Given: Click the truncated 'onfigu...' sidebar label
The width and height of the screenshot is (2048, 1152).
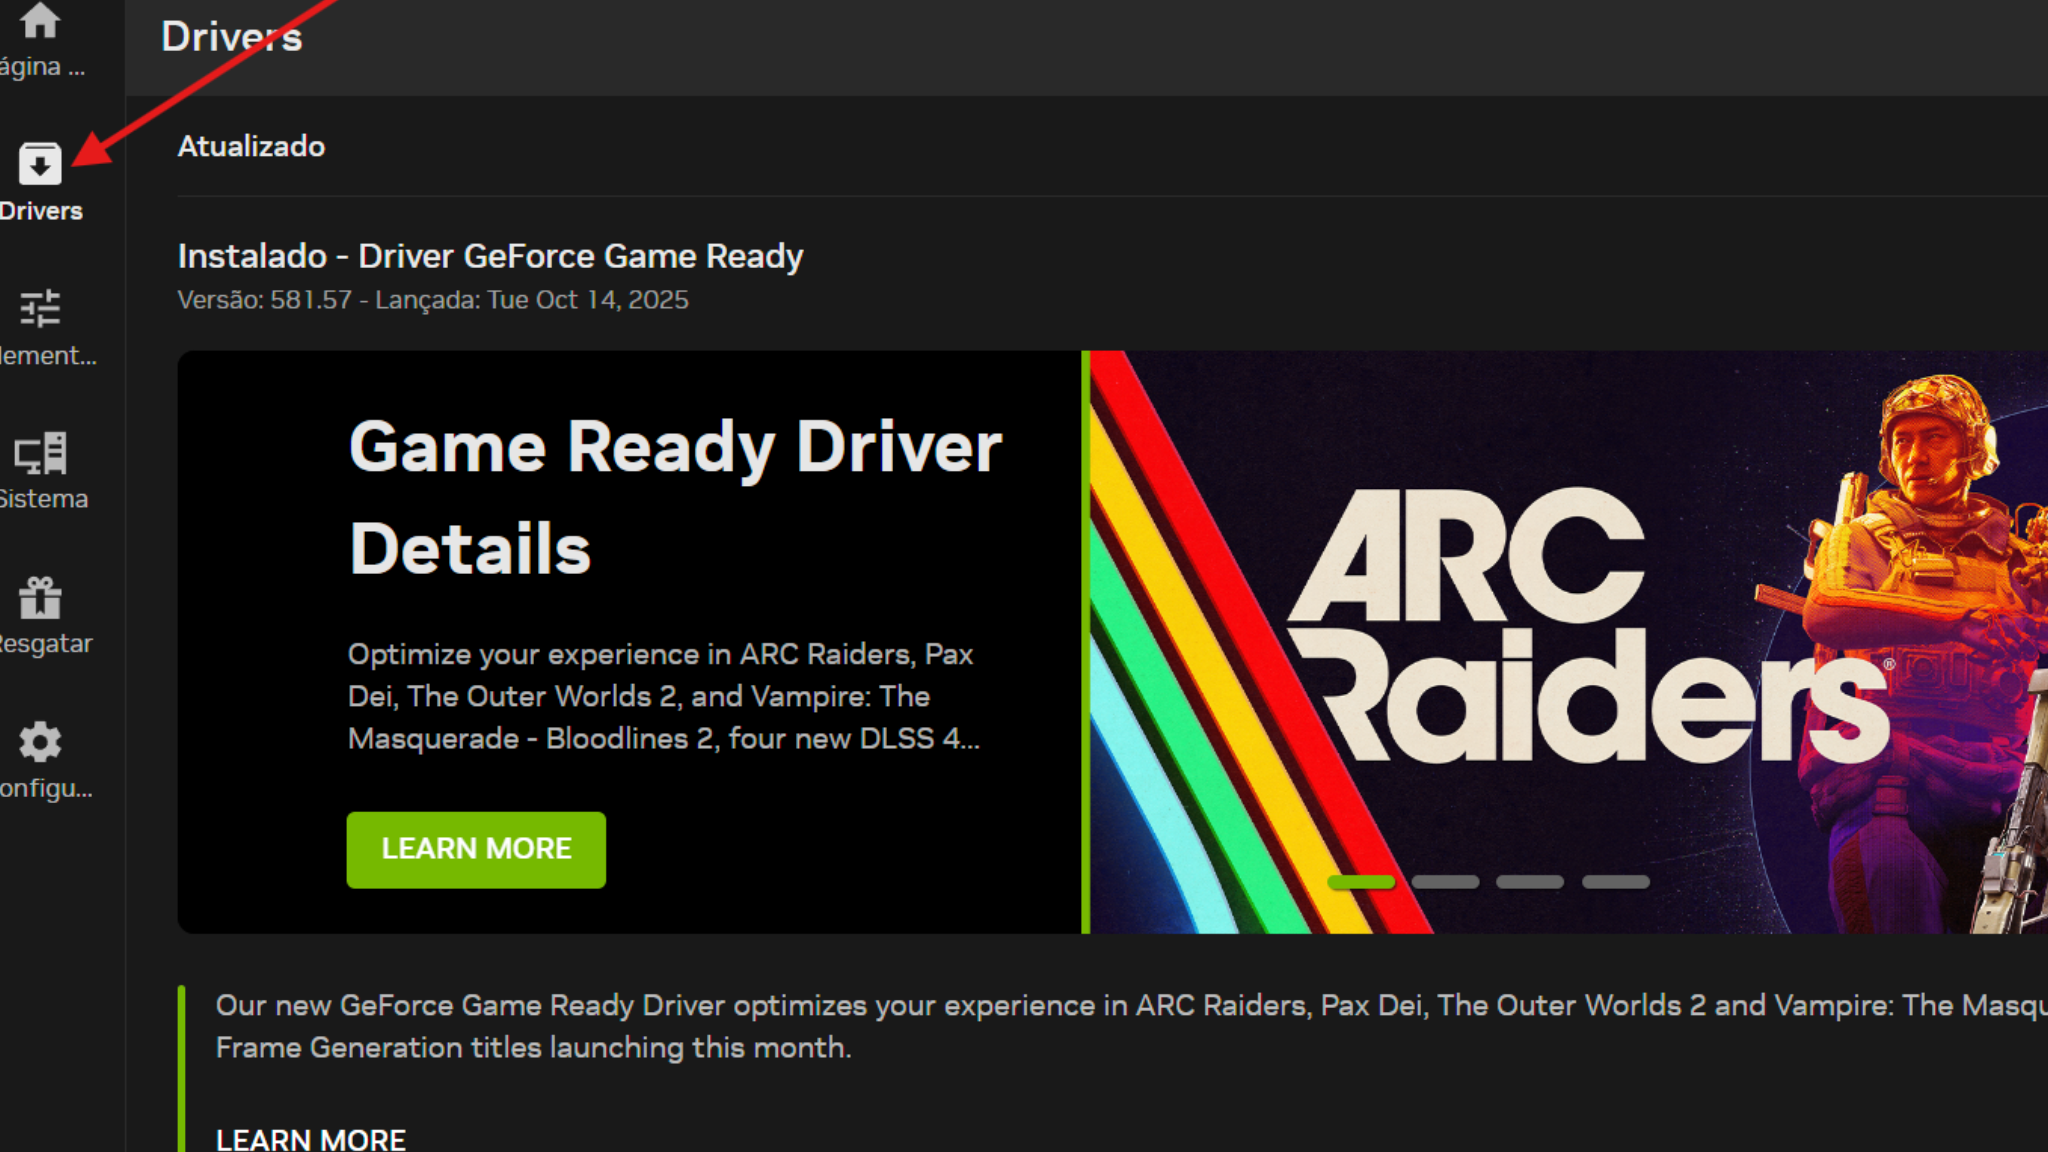Looking at the screenshot, I should (x=46, y=789).
